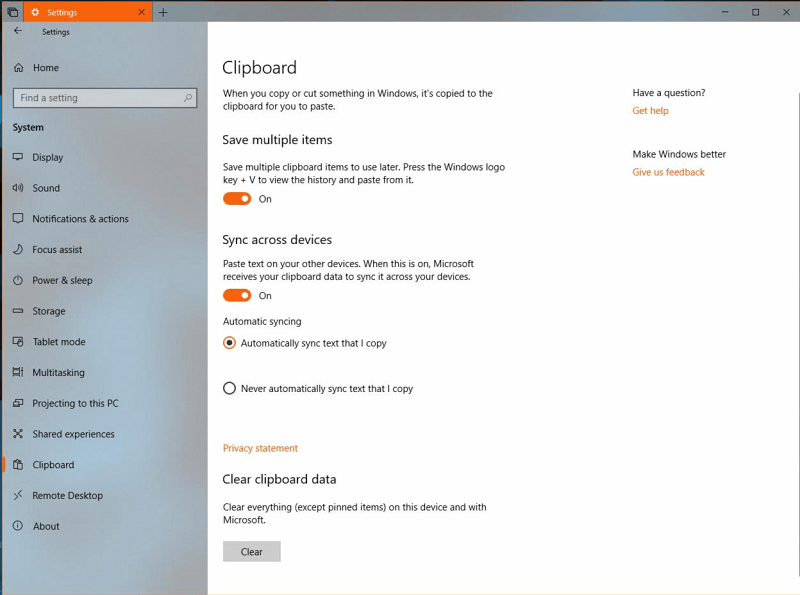
Task: Disable the Save multiple items toggle
Action: (237, 199)
